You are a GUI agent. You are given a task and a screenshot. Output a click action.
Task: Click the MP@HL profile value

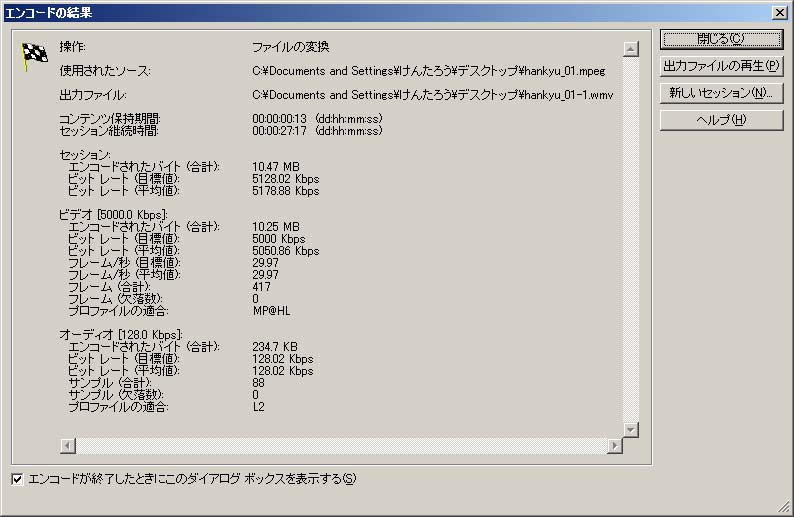(271, 311)
